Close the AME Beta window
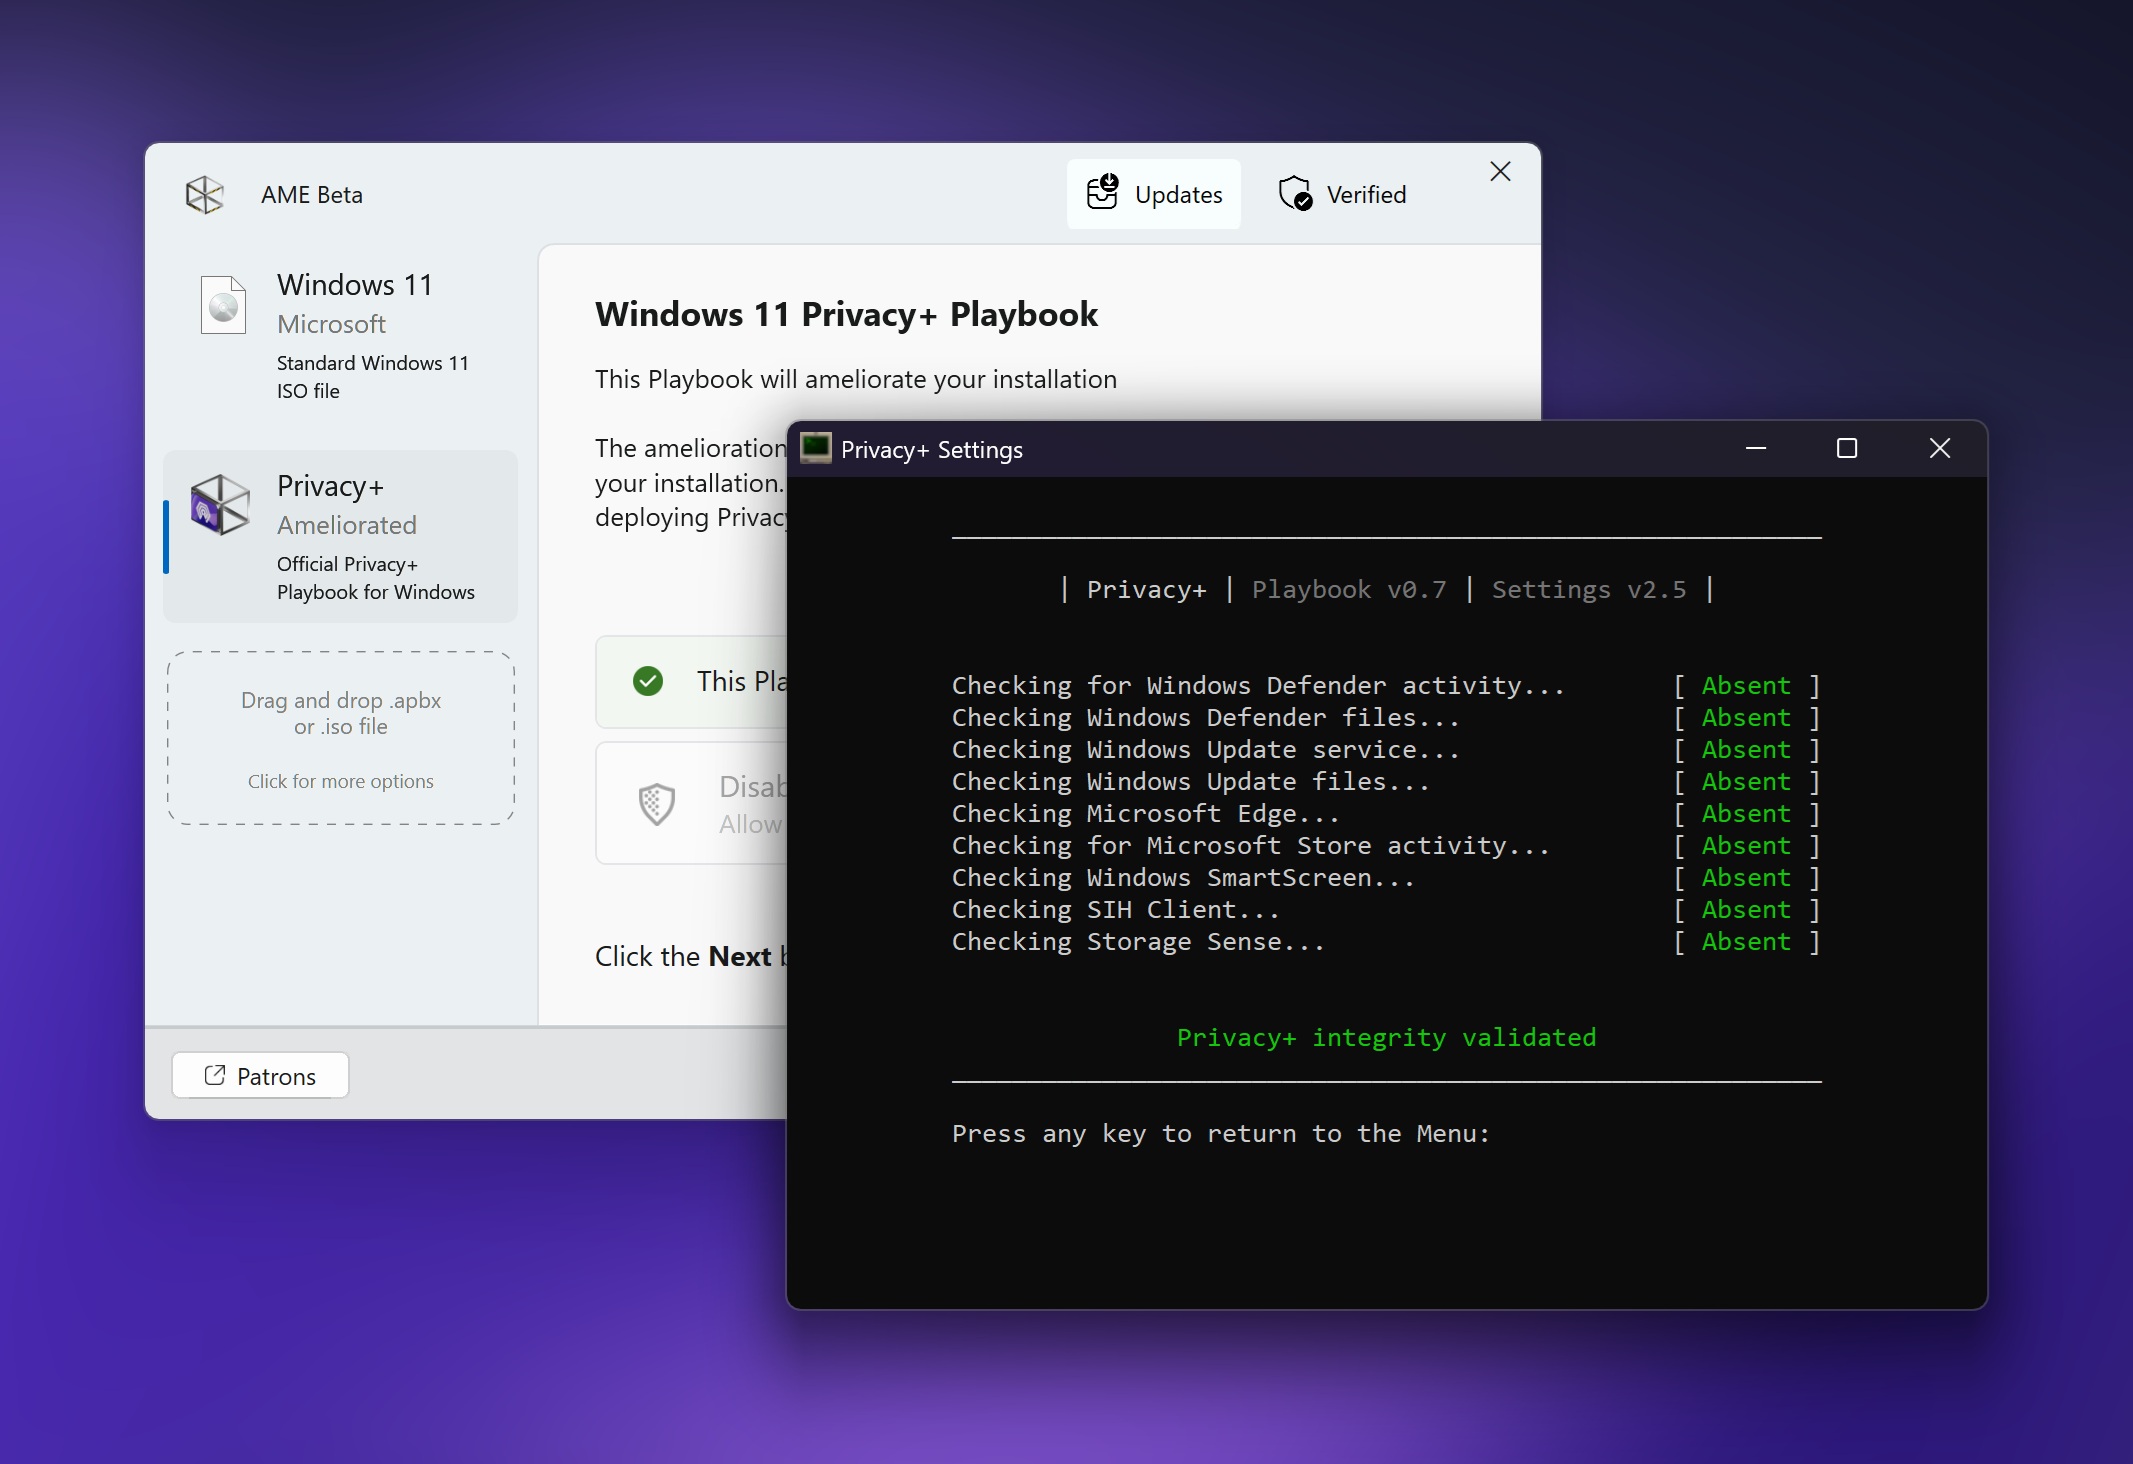Image resolution: width=2133 pixels, height=1464 pixels. 1500,171
